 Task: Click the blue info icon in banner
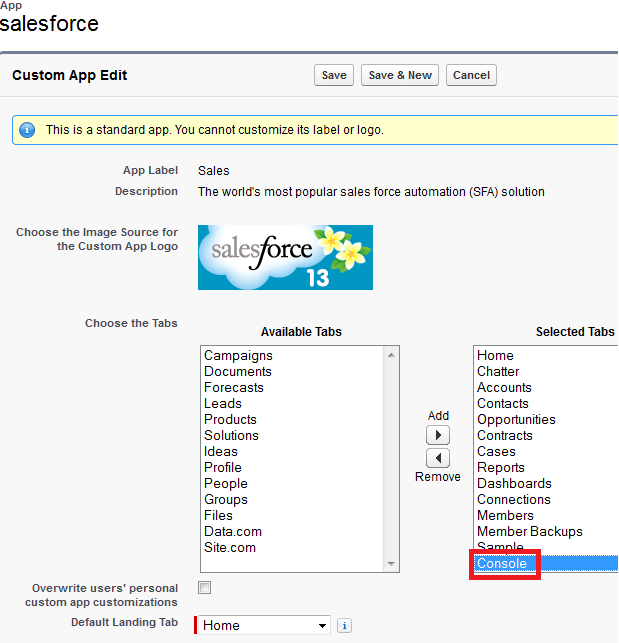(27, 130)
